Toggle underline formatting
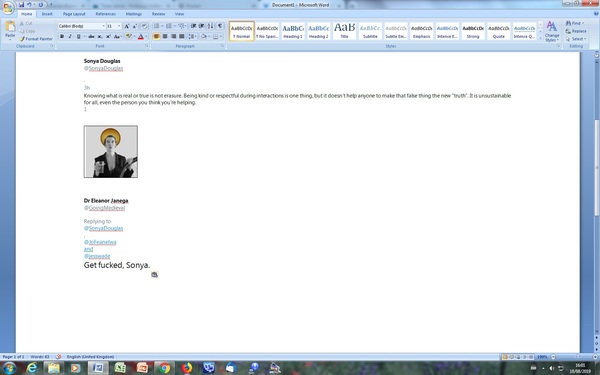The image size is (600, 375). coord(78,36)
